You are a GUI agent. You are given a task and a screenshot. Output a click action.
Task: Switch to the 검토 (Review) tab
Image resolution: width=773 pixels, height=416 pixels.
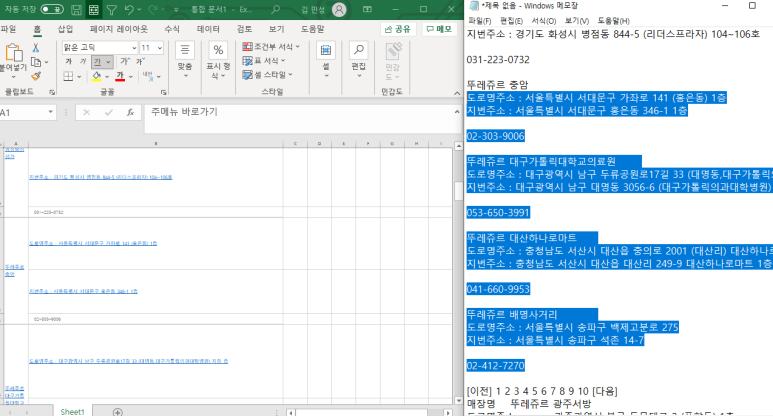pos(244,29)
